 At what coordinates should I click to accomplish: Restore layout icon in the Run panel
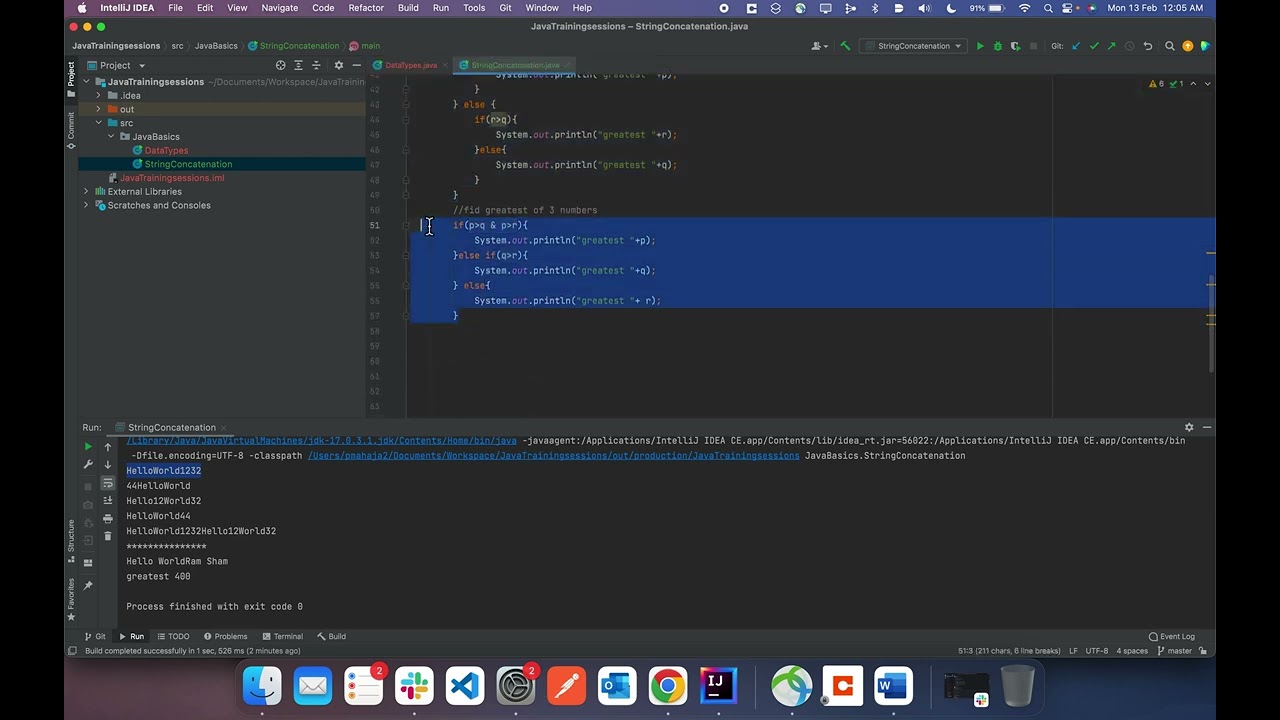(x=88, y=563)
